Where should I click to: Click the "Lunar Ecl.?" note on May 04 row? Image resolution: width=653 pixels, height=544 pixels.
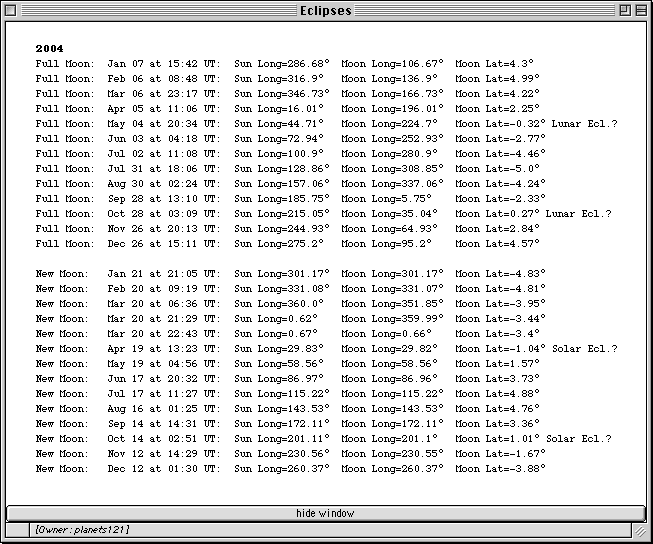584,124
